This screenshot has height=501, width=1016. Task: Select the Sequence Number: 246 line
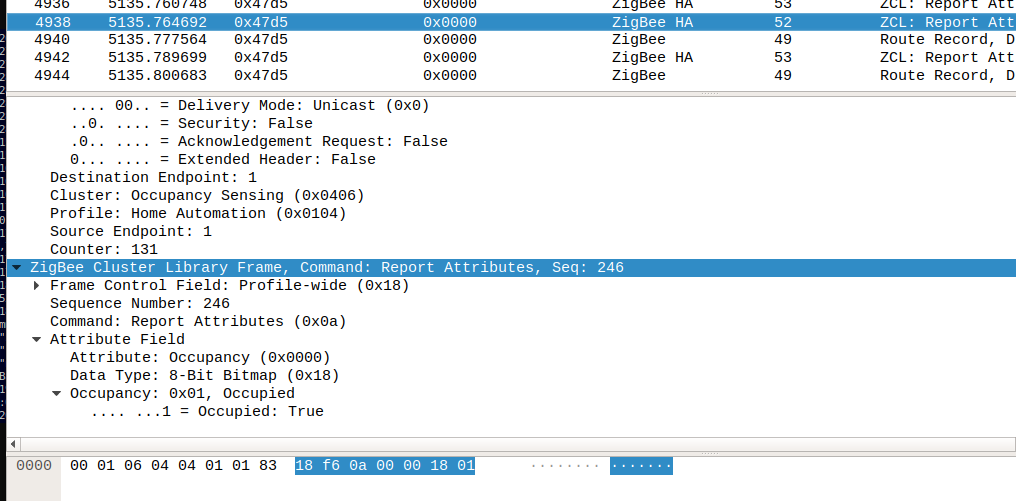[x=140, y=303]
